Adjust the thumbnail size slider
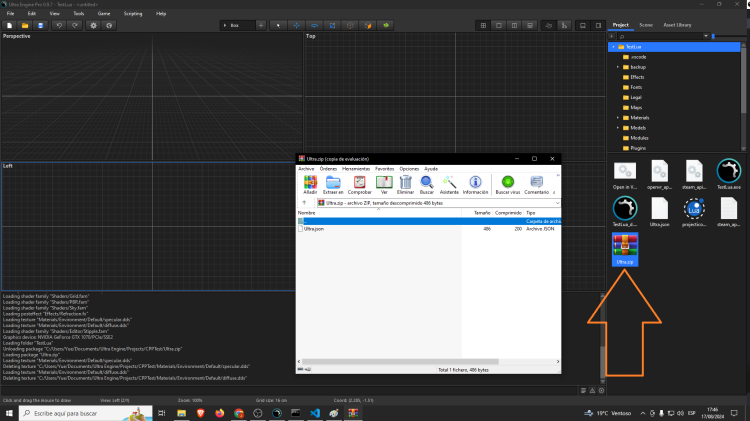750x421 pixels. [713, 36]
